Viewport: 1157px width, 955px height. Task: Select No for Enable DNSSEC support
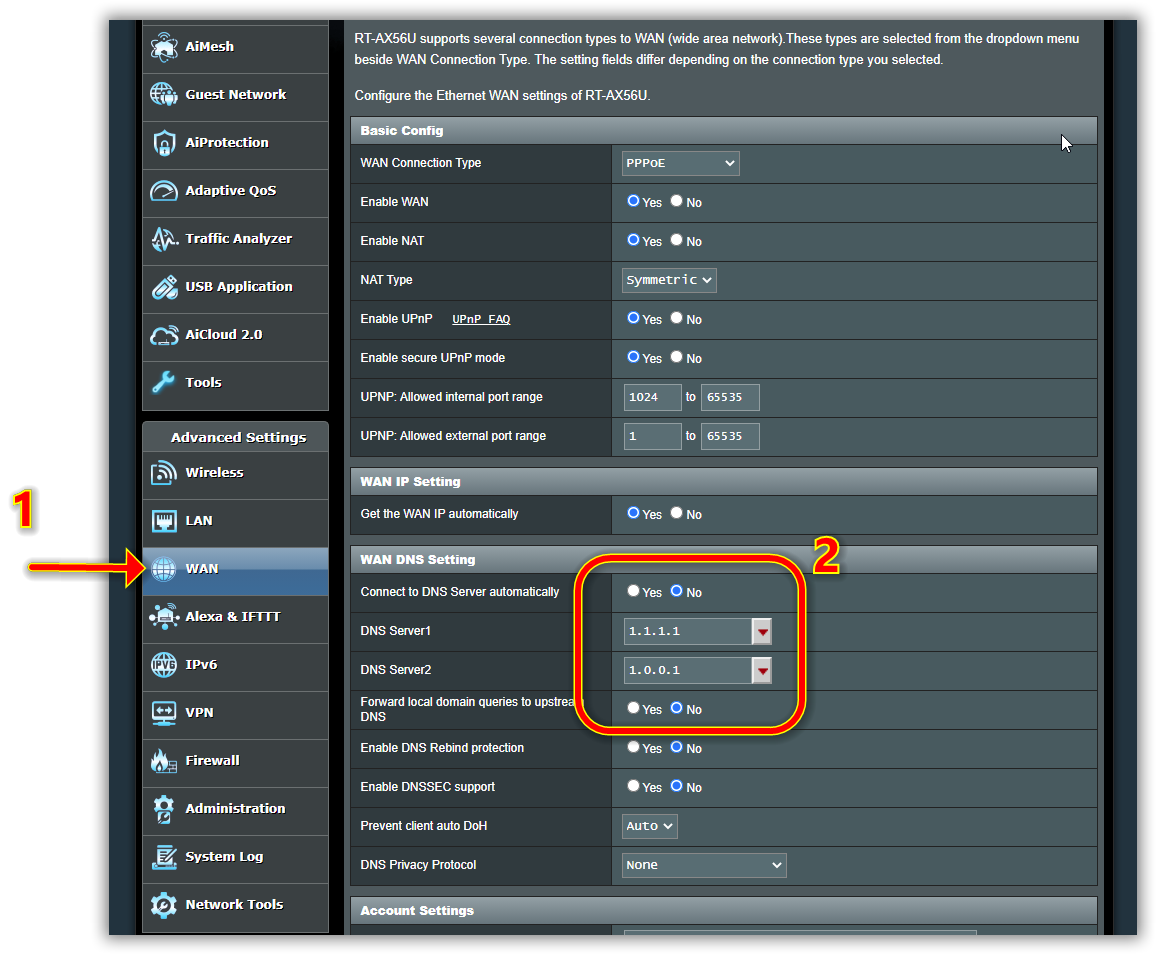677,786
